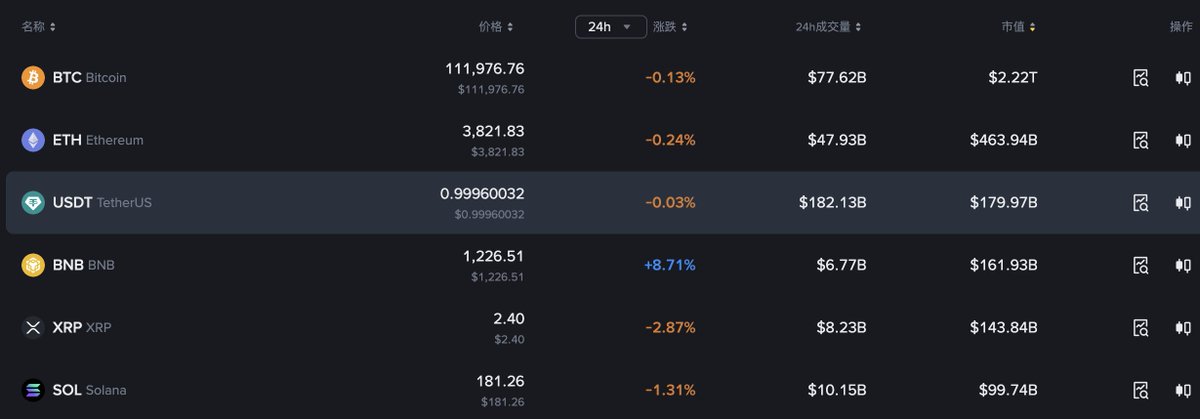Click the details icon in the USDT row
The image size is (1200, 419).
pyautogui.click(x=1141, y=202)
